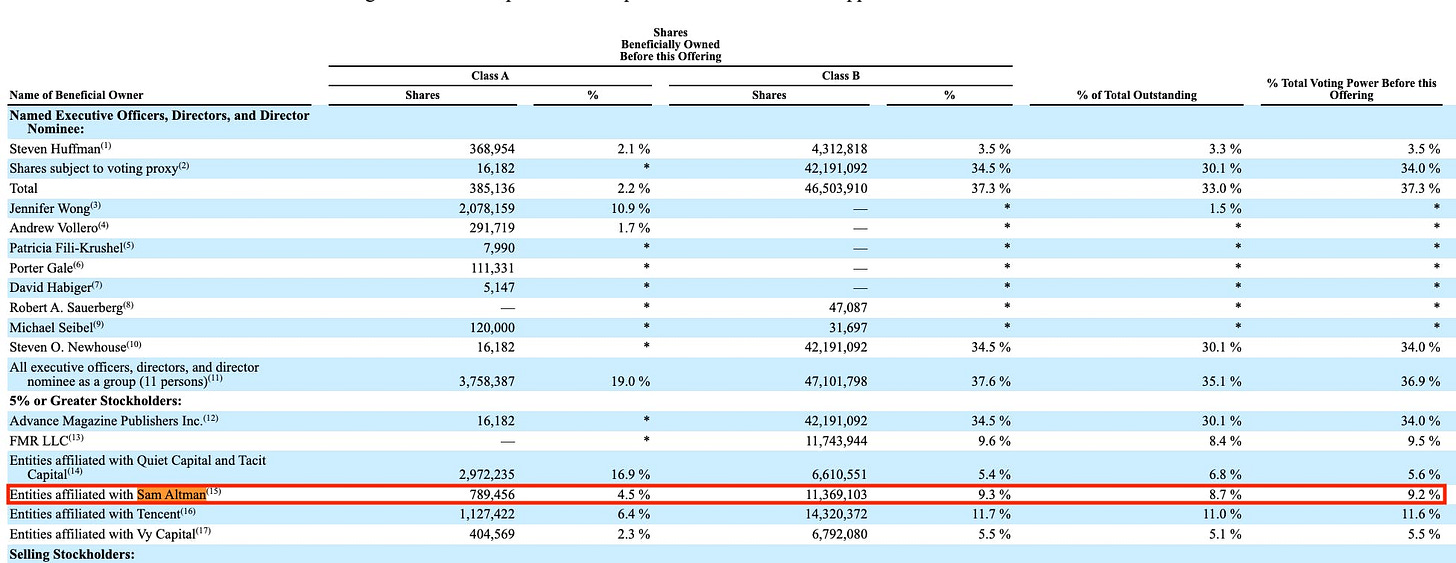Click the 'Jennifer Wong' row name

pyautogui.click(x=55, y=207)
